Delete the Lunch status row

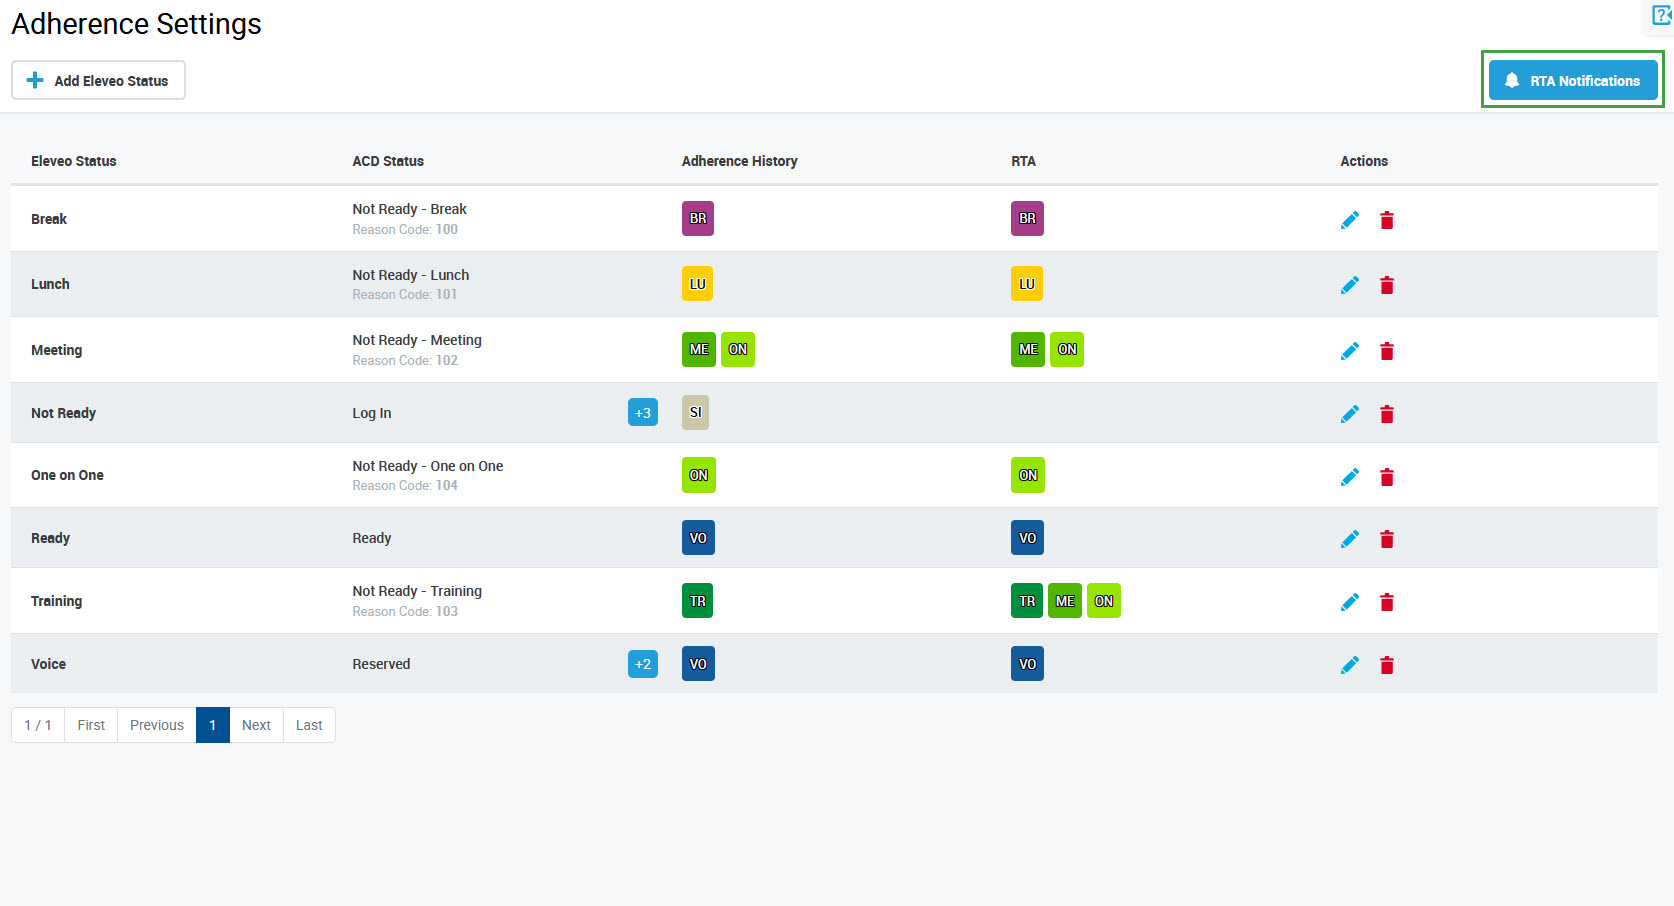[1386, 286]
